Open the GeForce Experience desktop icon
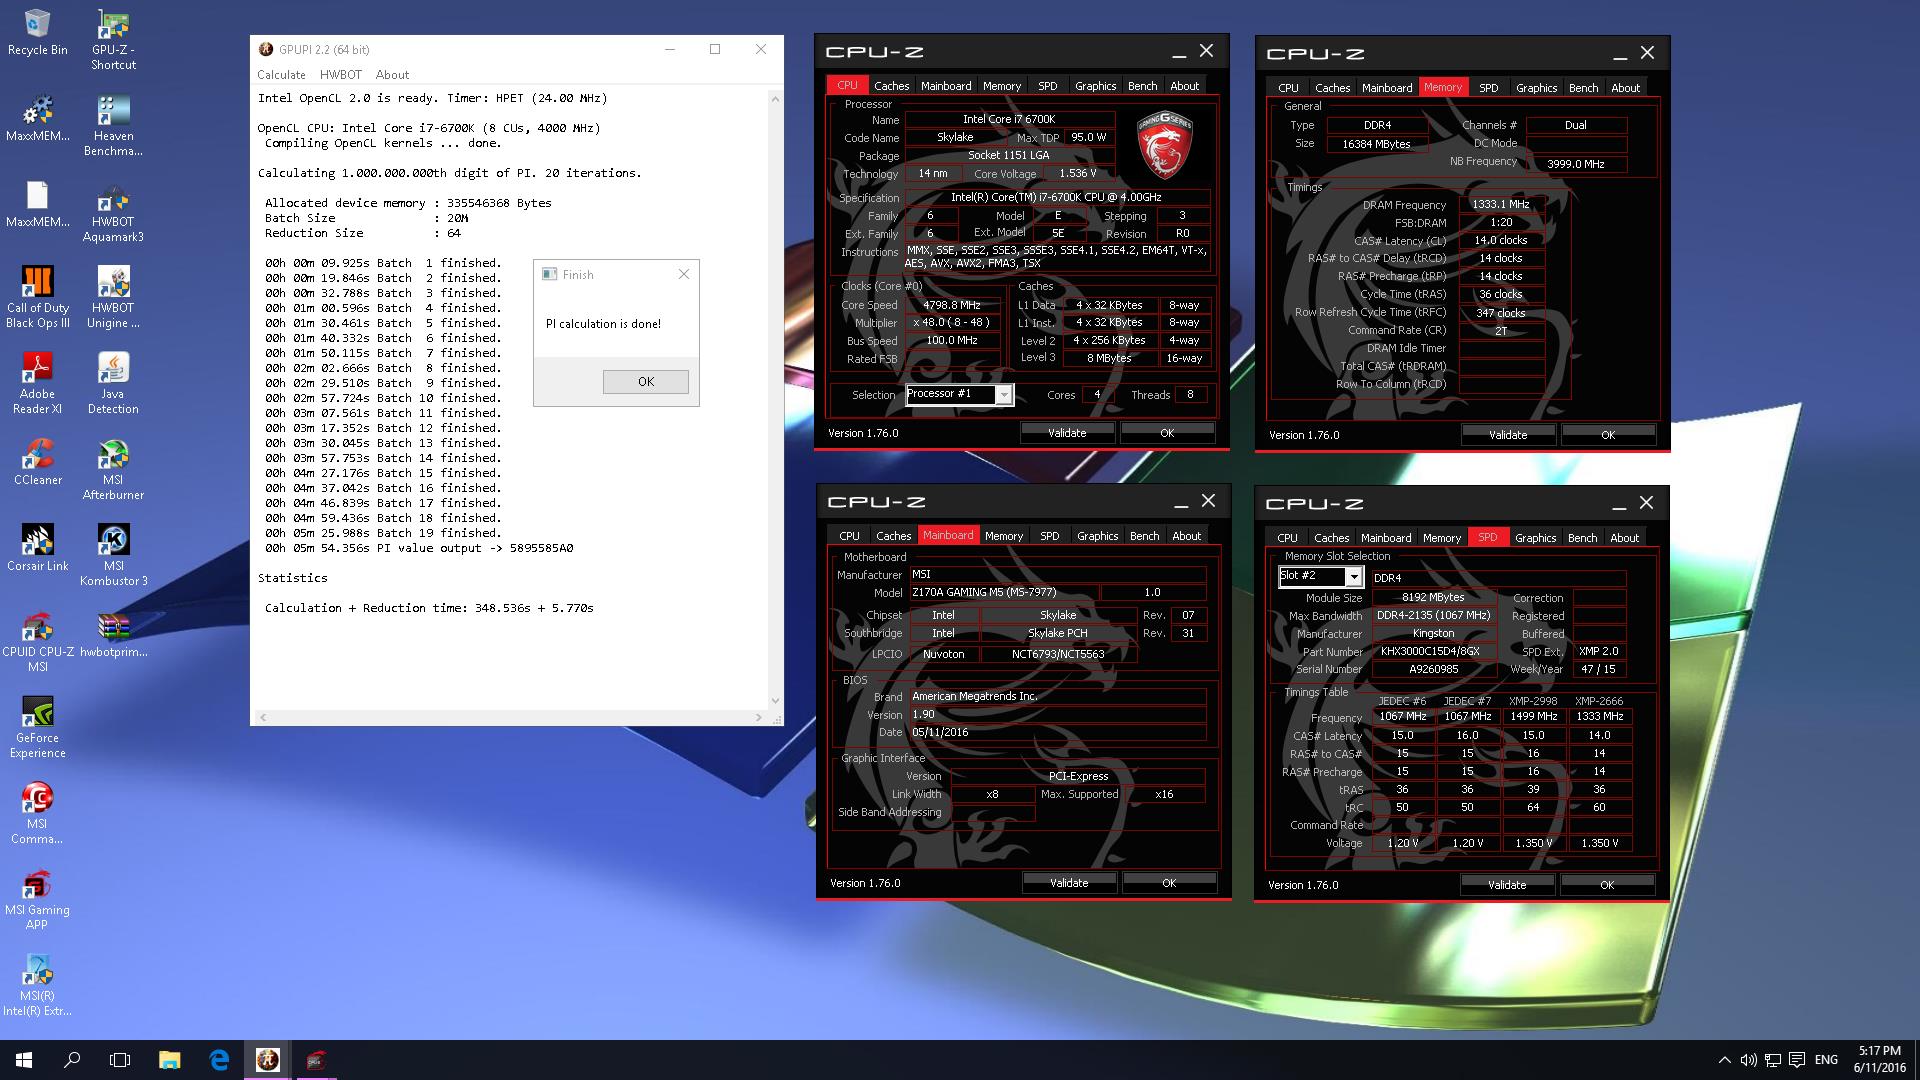The width and height of the screenshot is (1920, 1080). pyautogui.click(x=37, y=728)
